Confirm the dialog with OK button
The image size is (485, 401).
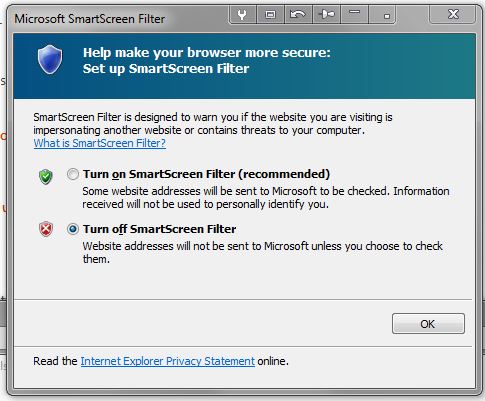point(428,324)
